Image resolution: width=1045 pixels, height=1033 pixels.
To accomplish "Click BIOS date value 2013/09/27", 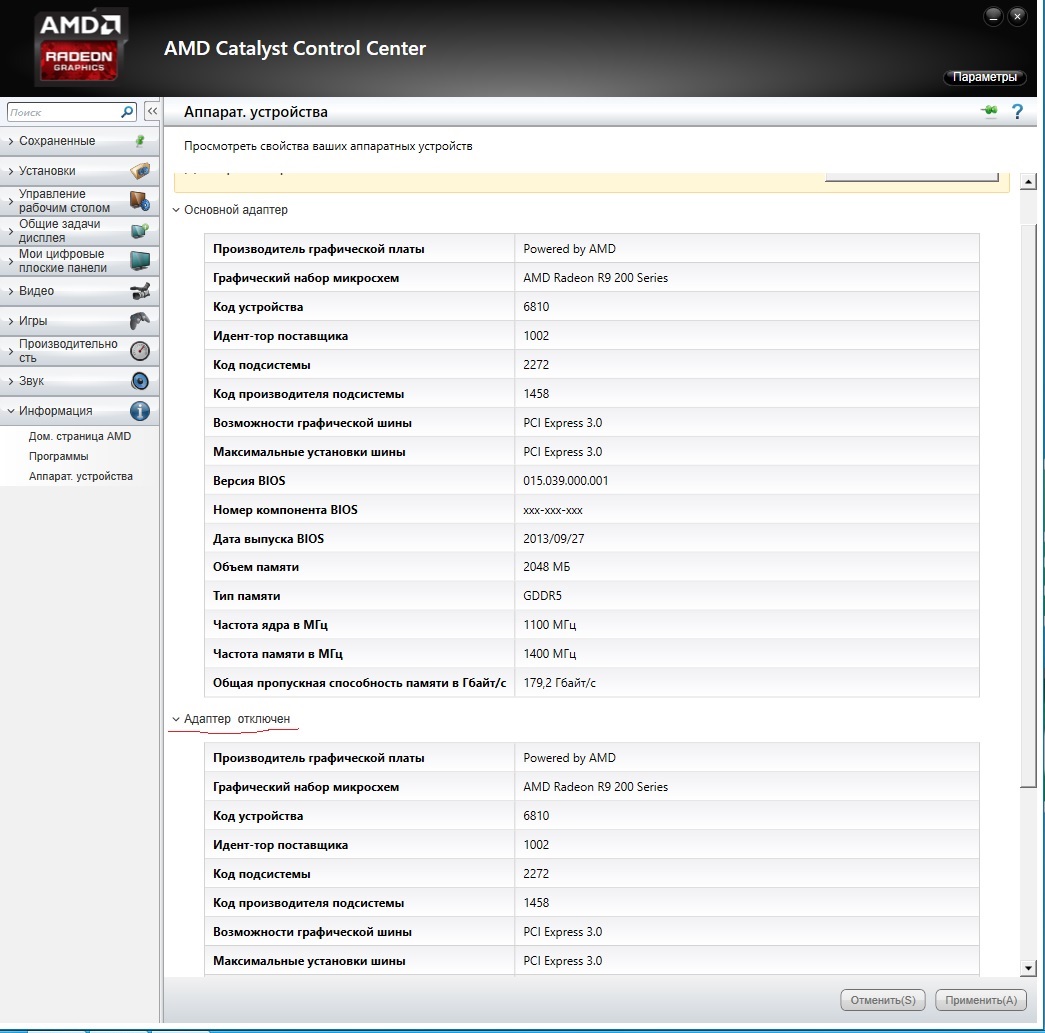I will 553,538.
